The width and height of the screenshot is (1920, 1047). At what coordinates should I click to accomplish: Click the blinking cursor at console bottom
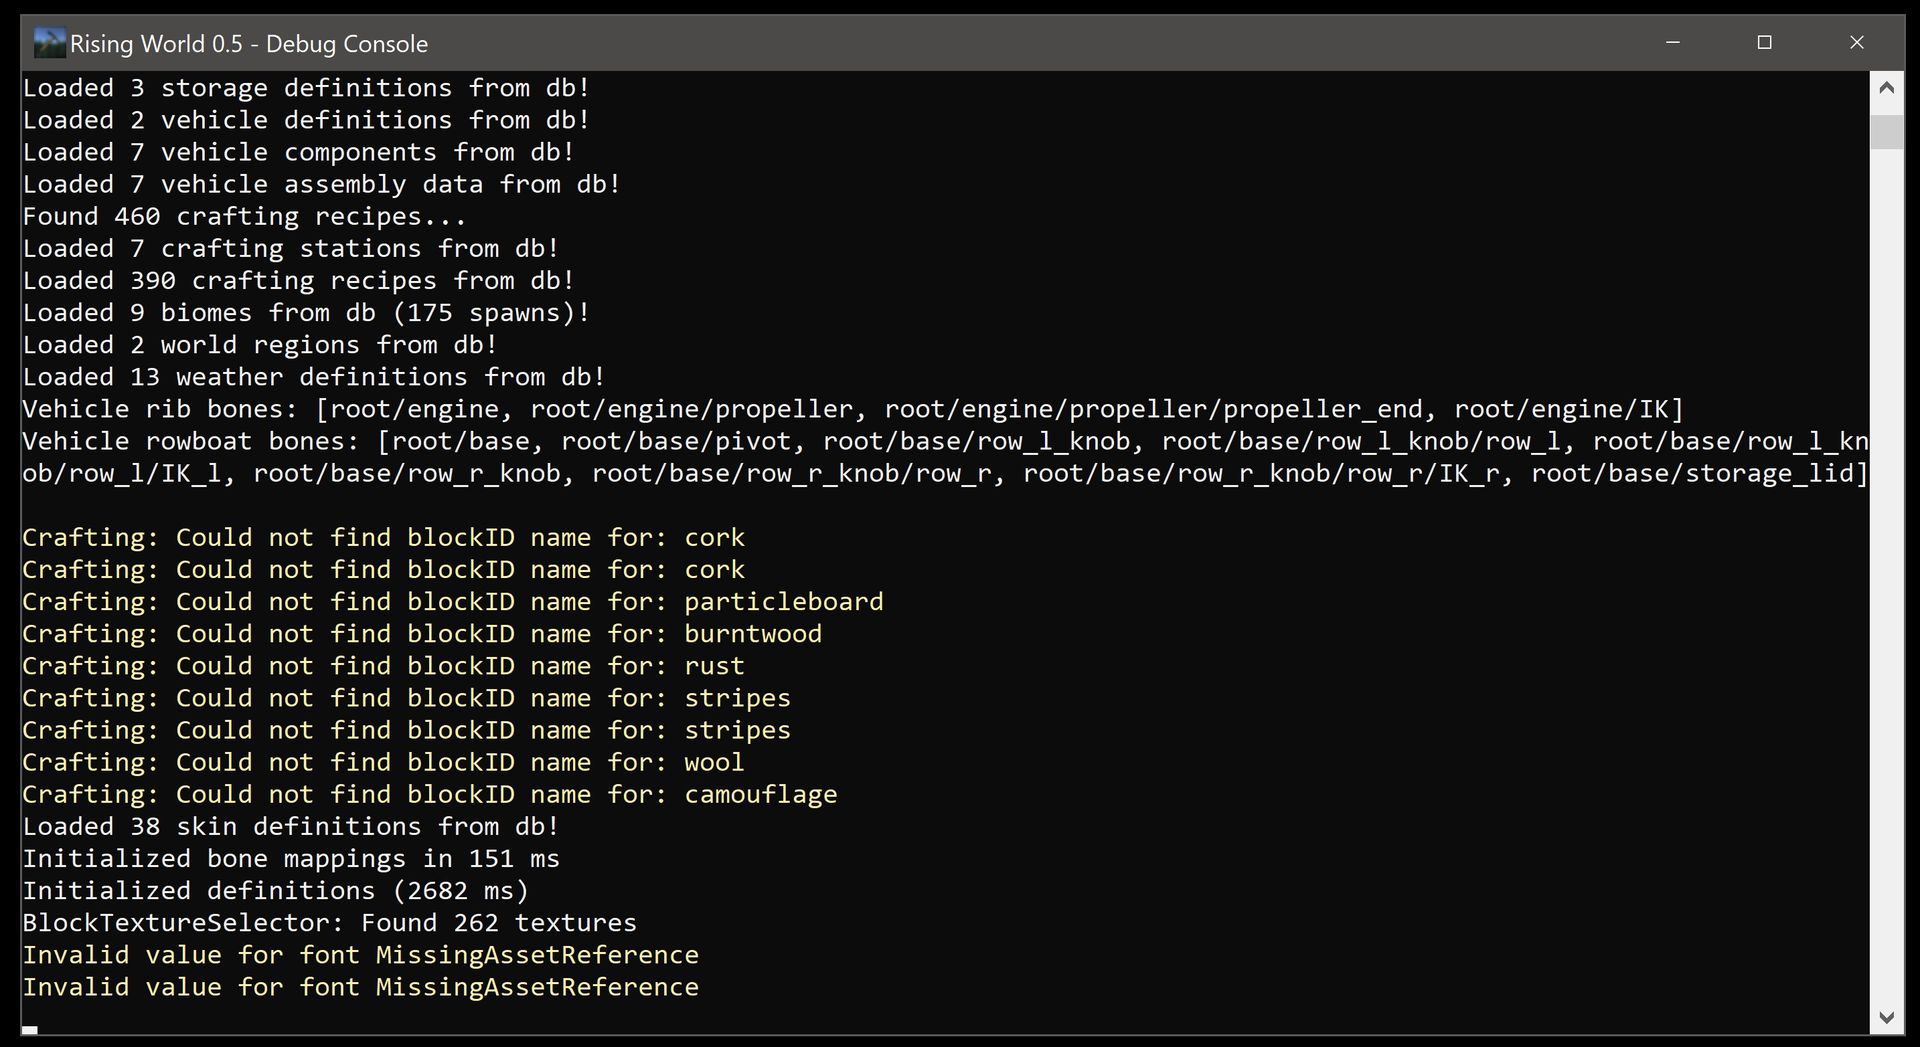click(30, 1029)
